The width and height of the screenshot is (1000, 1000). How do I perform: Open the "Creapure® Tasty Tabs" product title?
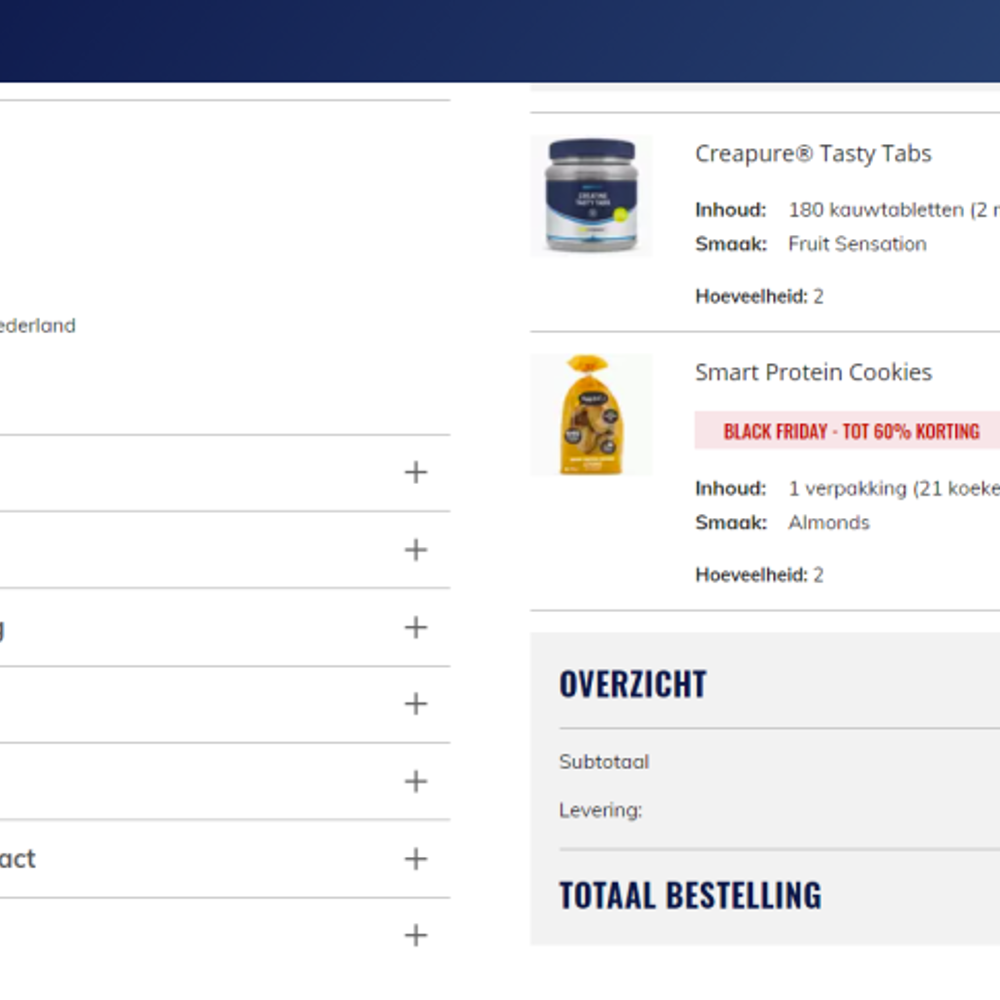pyautogui.click(x=813, y=154)
